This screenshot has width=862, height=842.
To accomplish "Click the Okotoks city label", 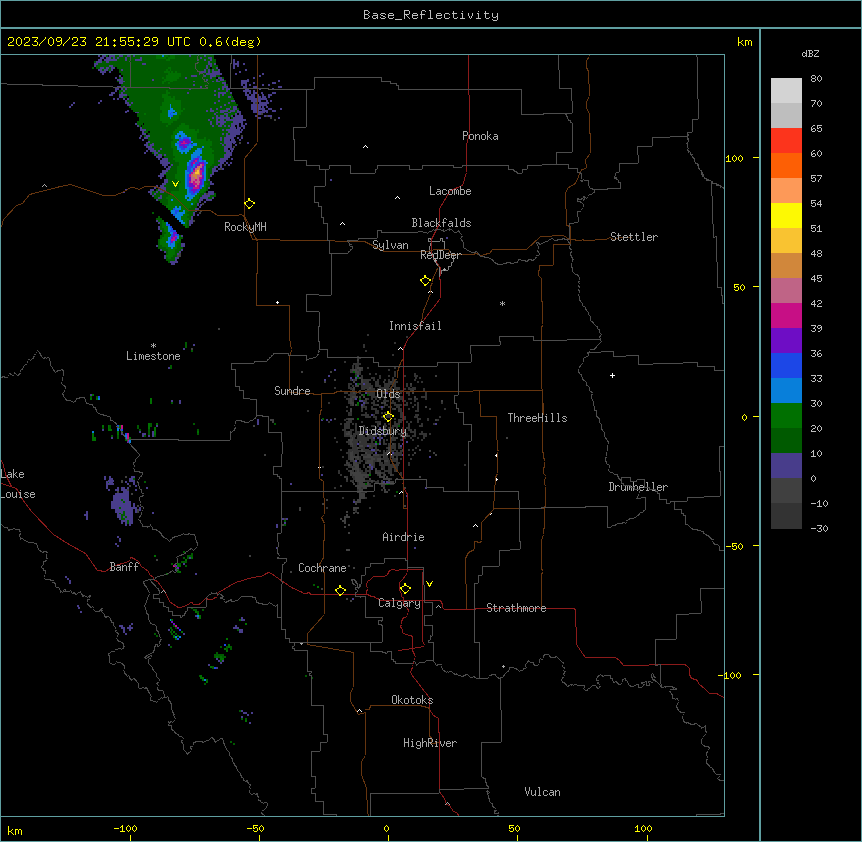I will pos(412,700).
